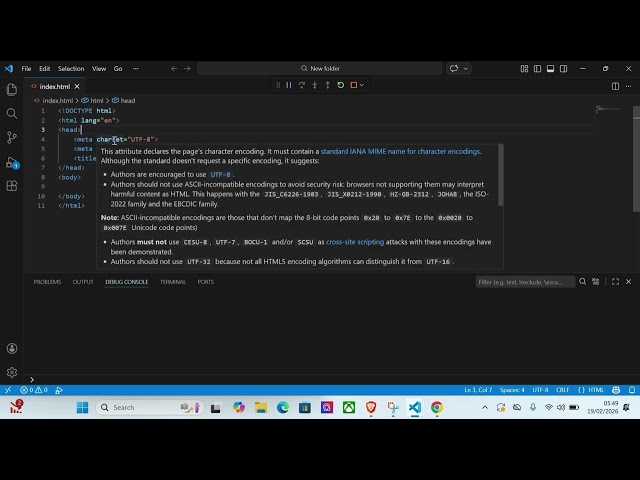Open Google Chrome from the taskbar

(x=437, y=407)
